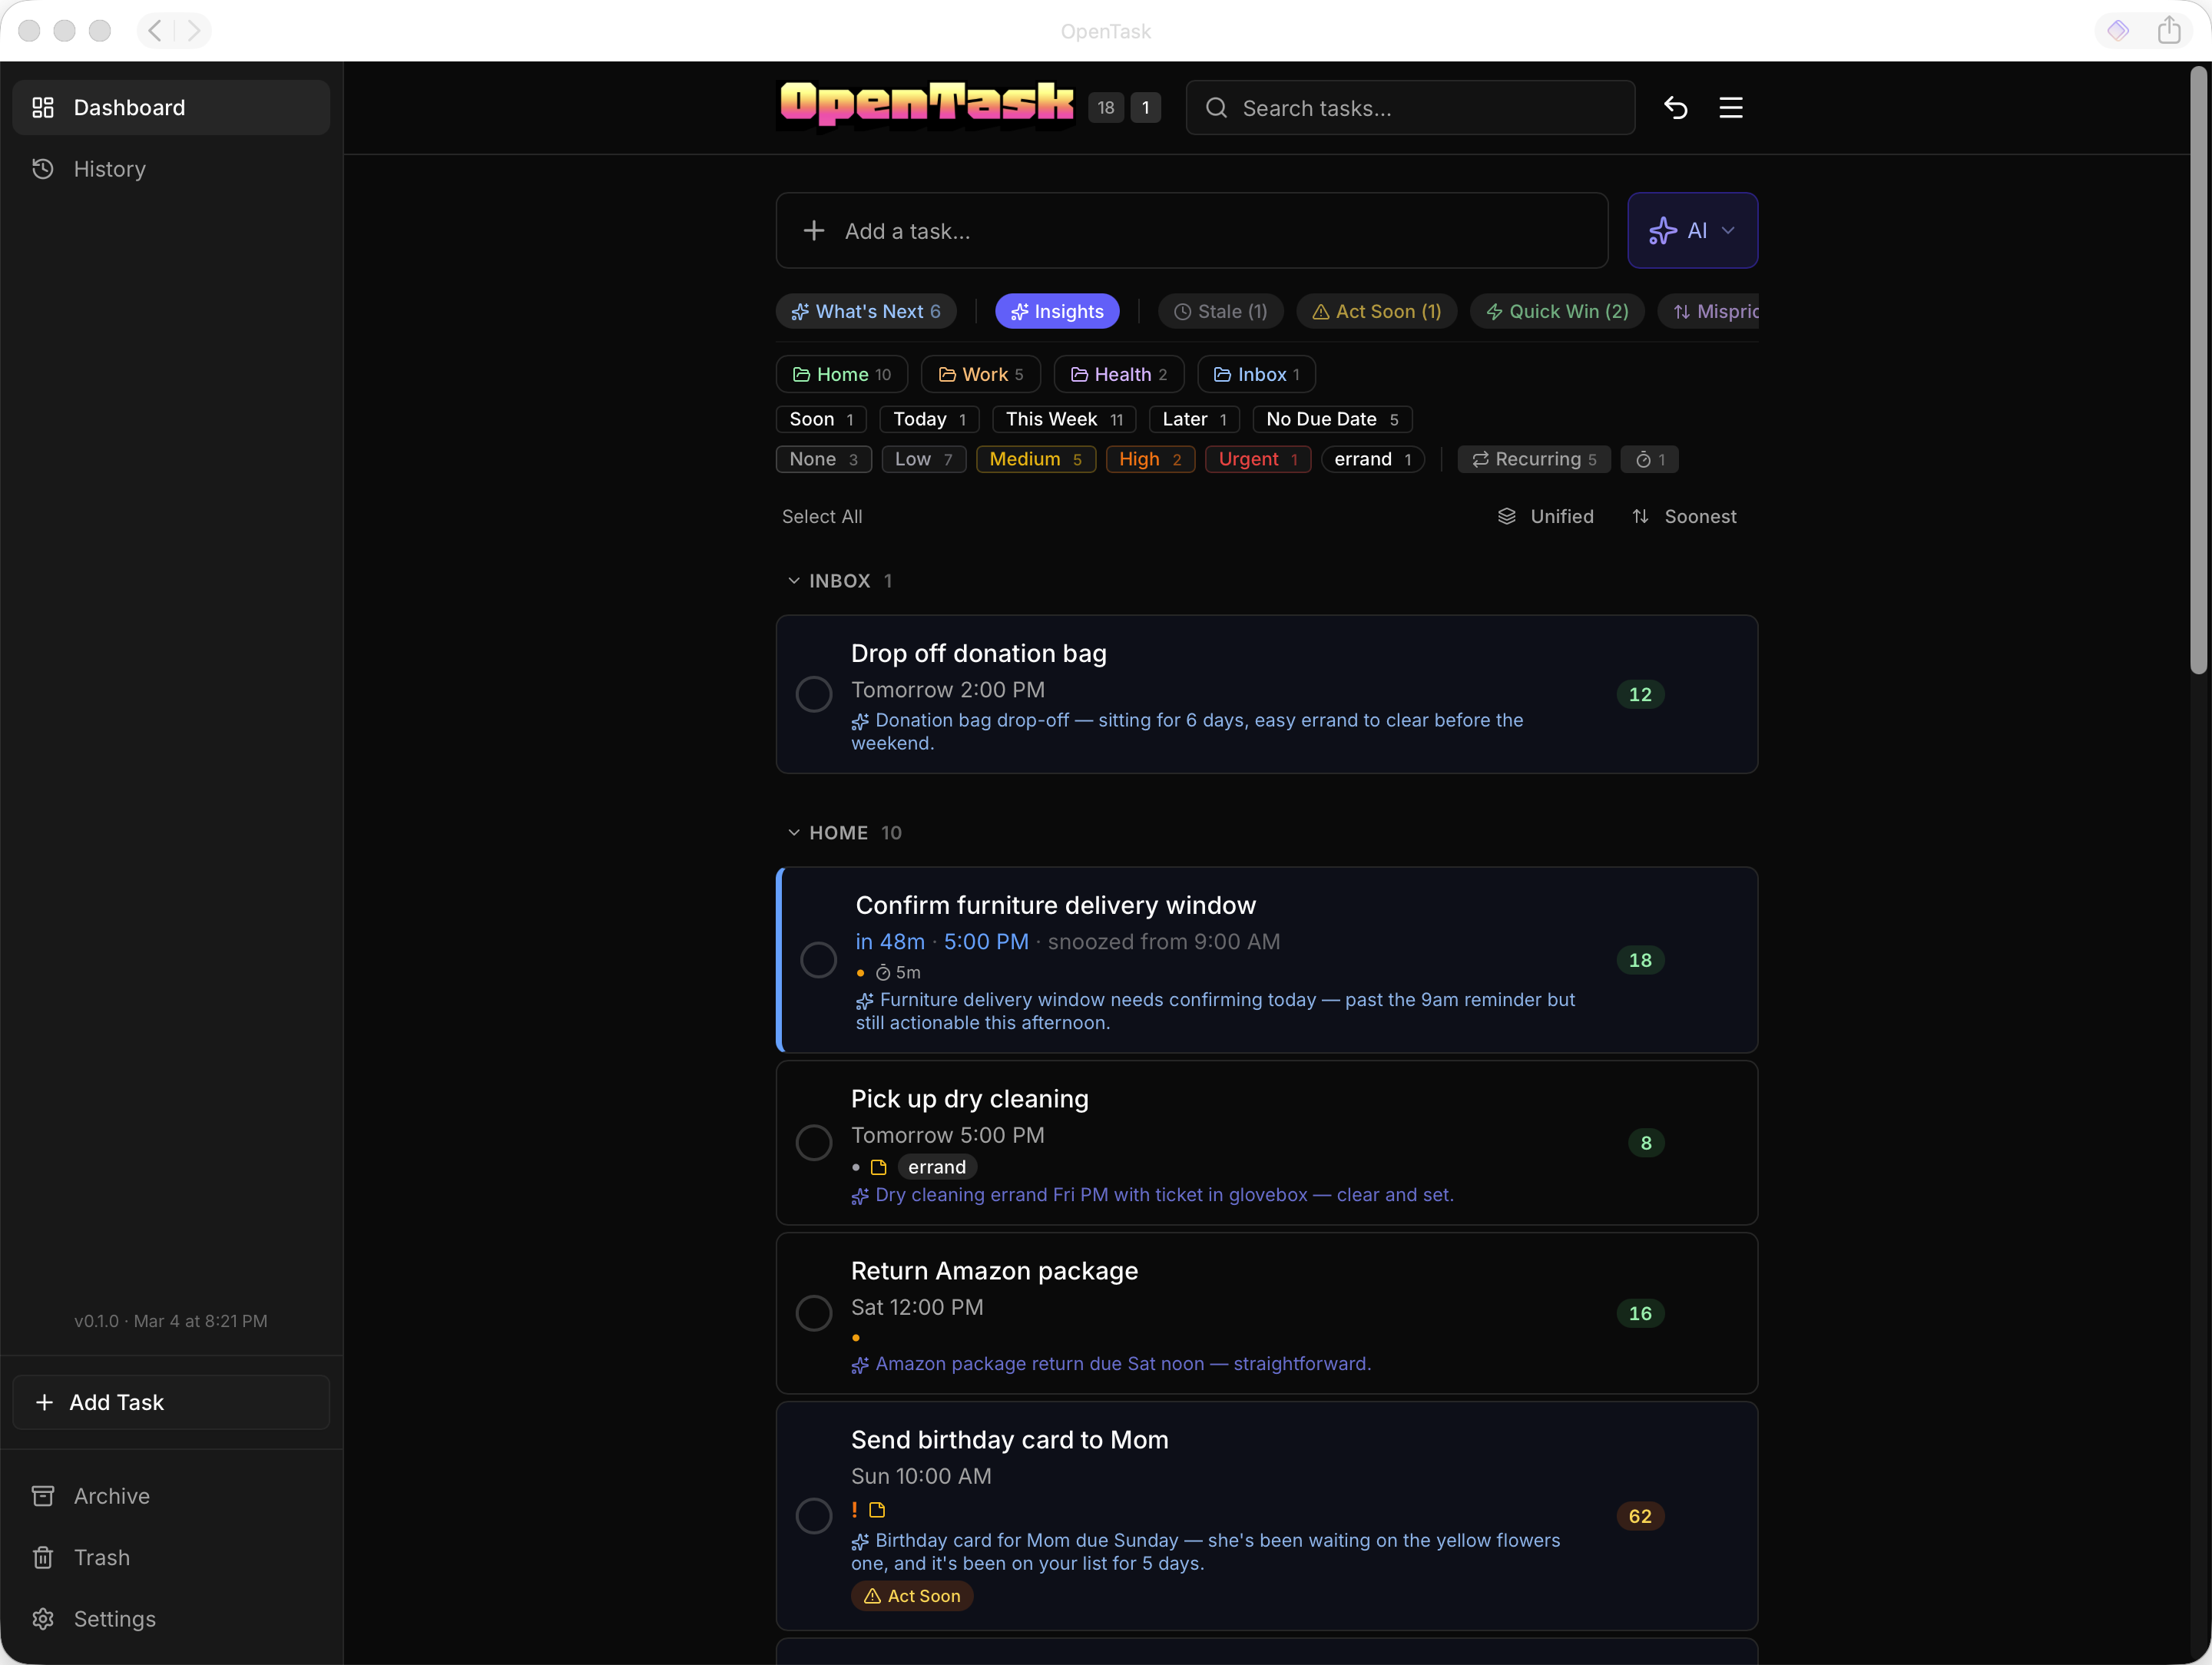Click the undo arrow icon
2212x1665 pixels.
[1675, 108]
